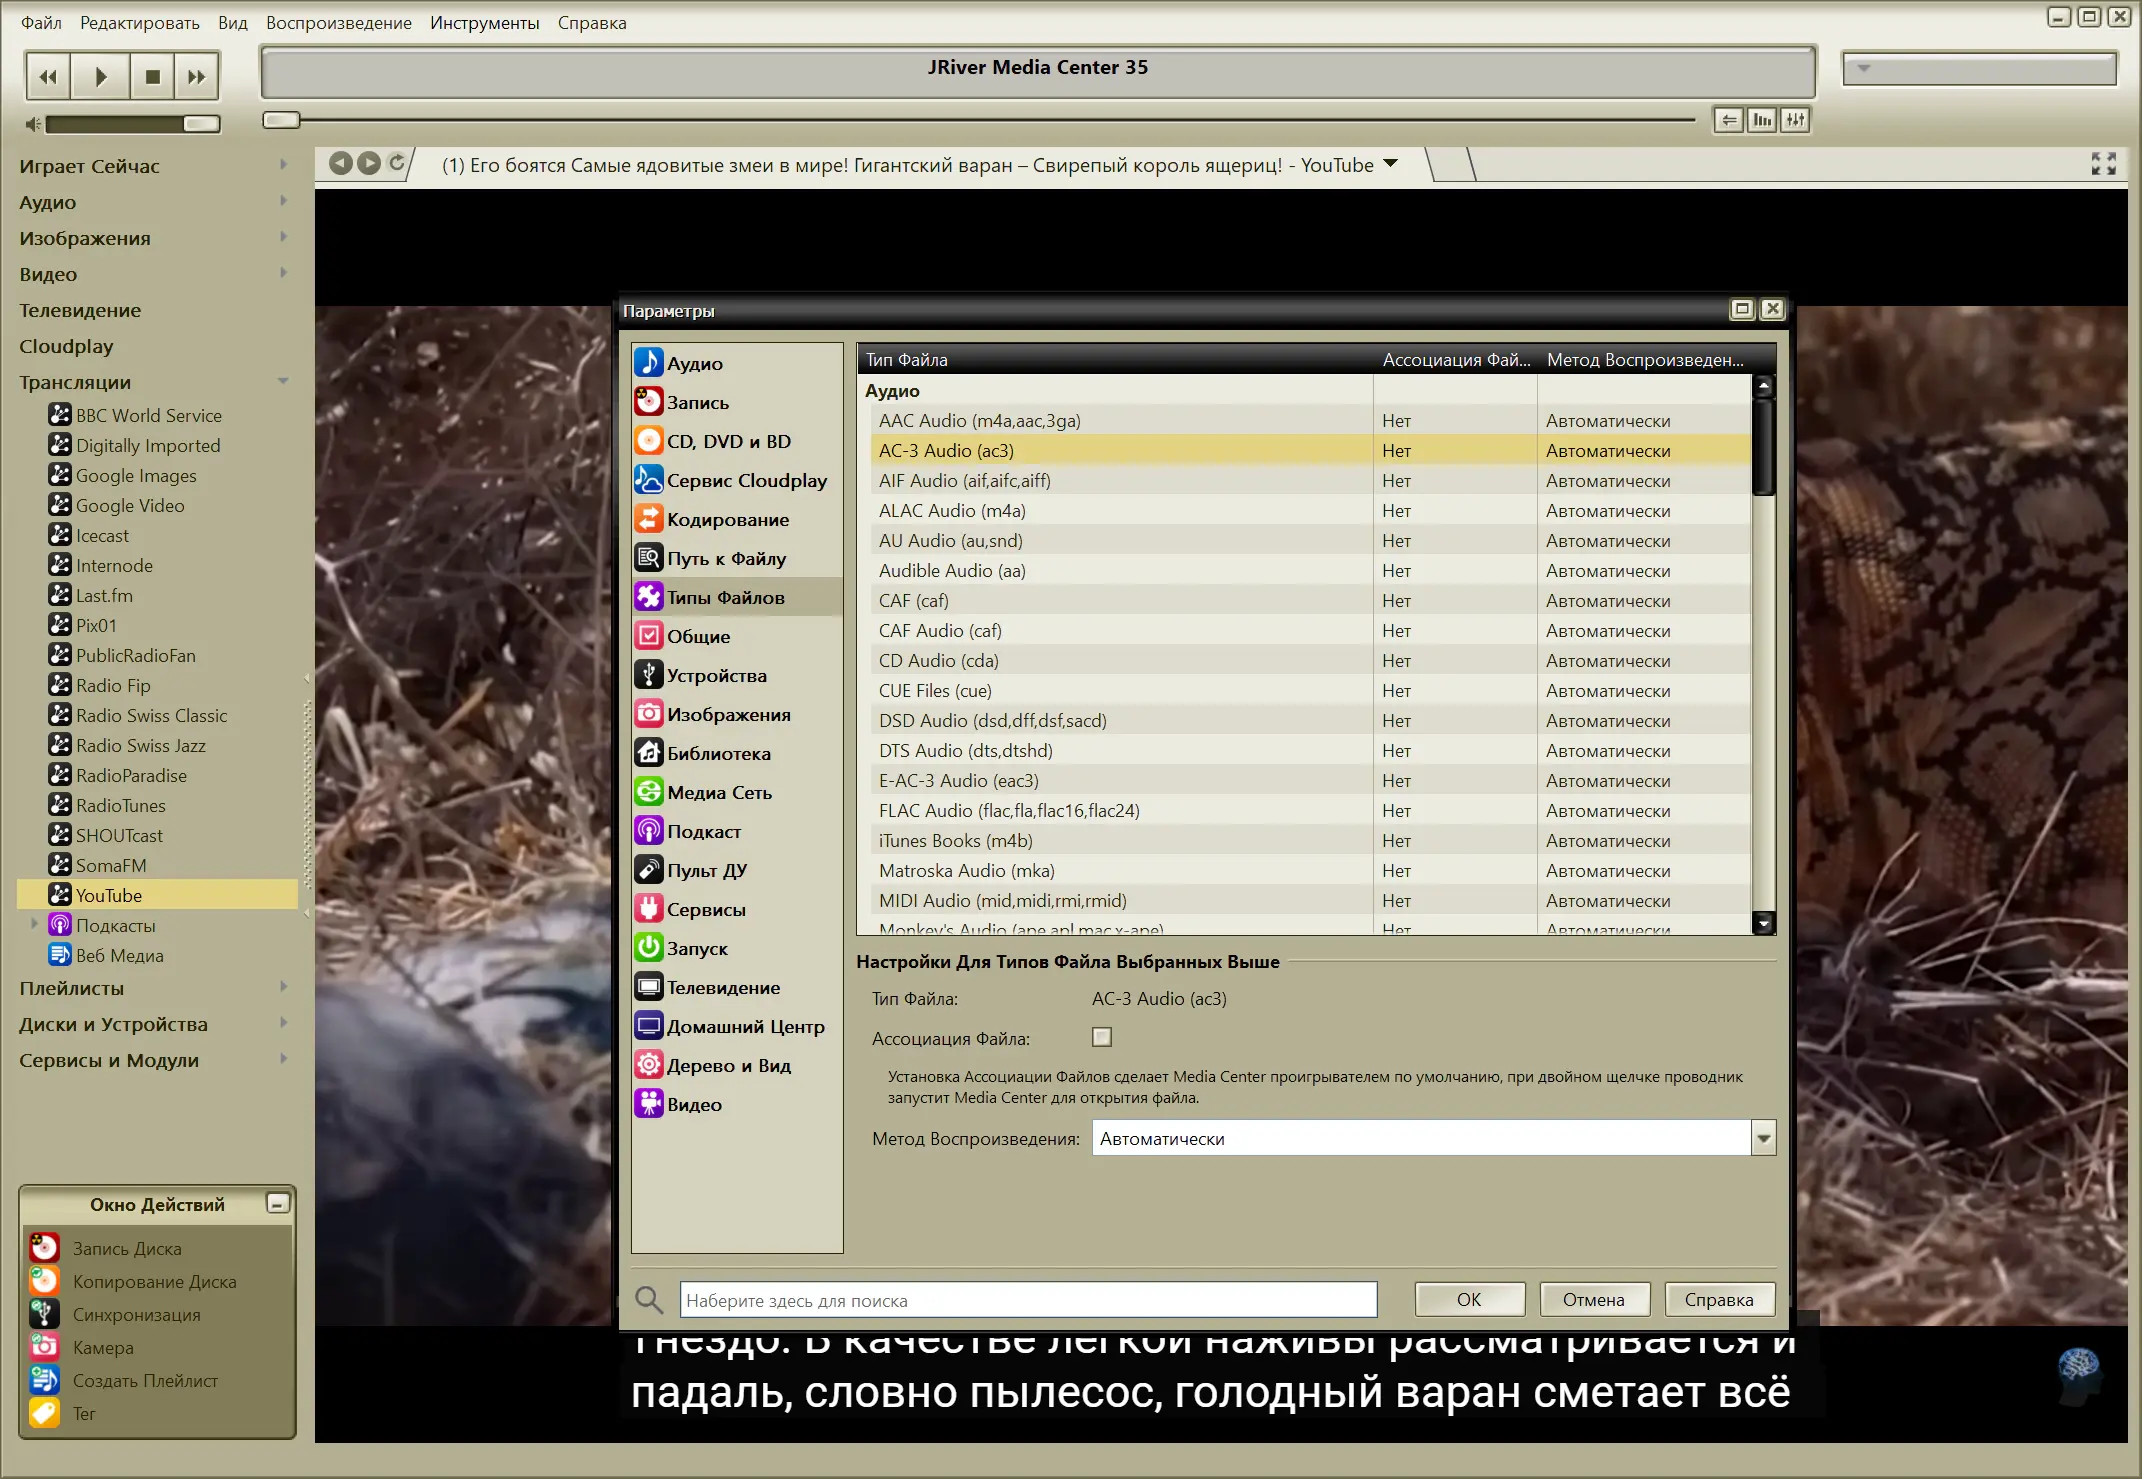Click the OK button
The height and width of the screenshot is (1479, 2142).
tap(1468, 1299)
